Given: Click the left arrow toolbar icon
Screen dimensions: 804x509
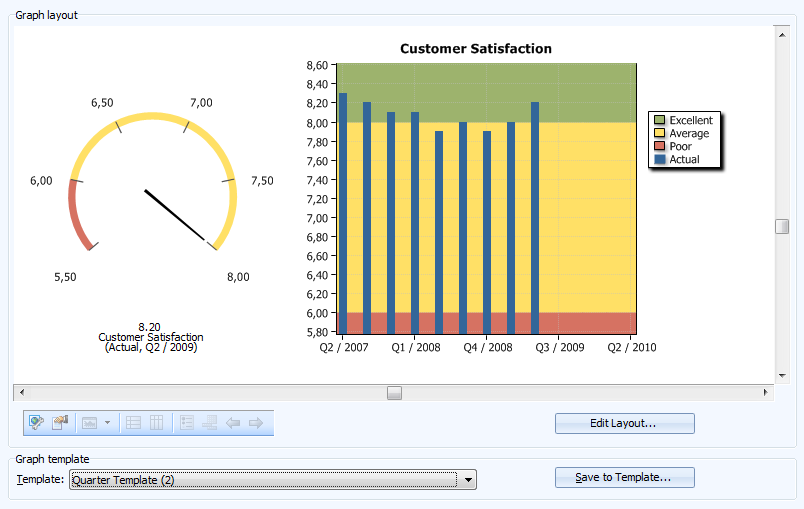Looking at the screenshot, I should click(233, 423).
